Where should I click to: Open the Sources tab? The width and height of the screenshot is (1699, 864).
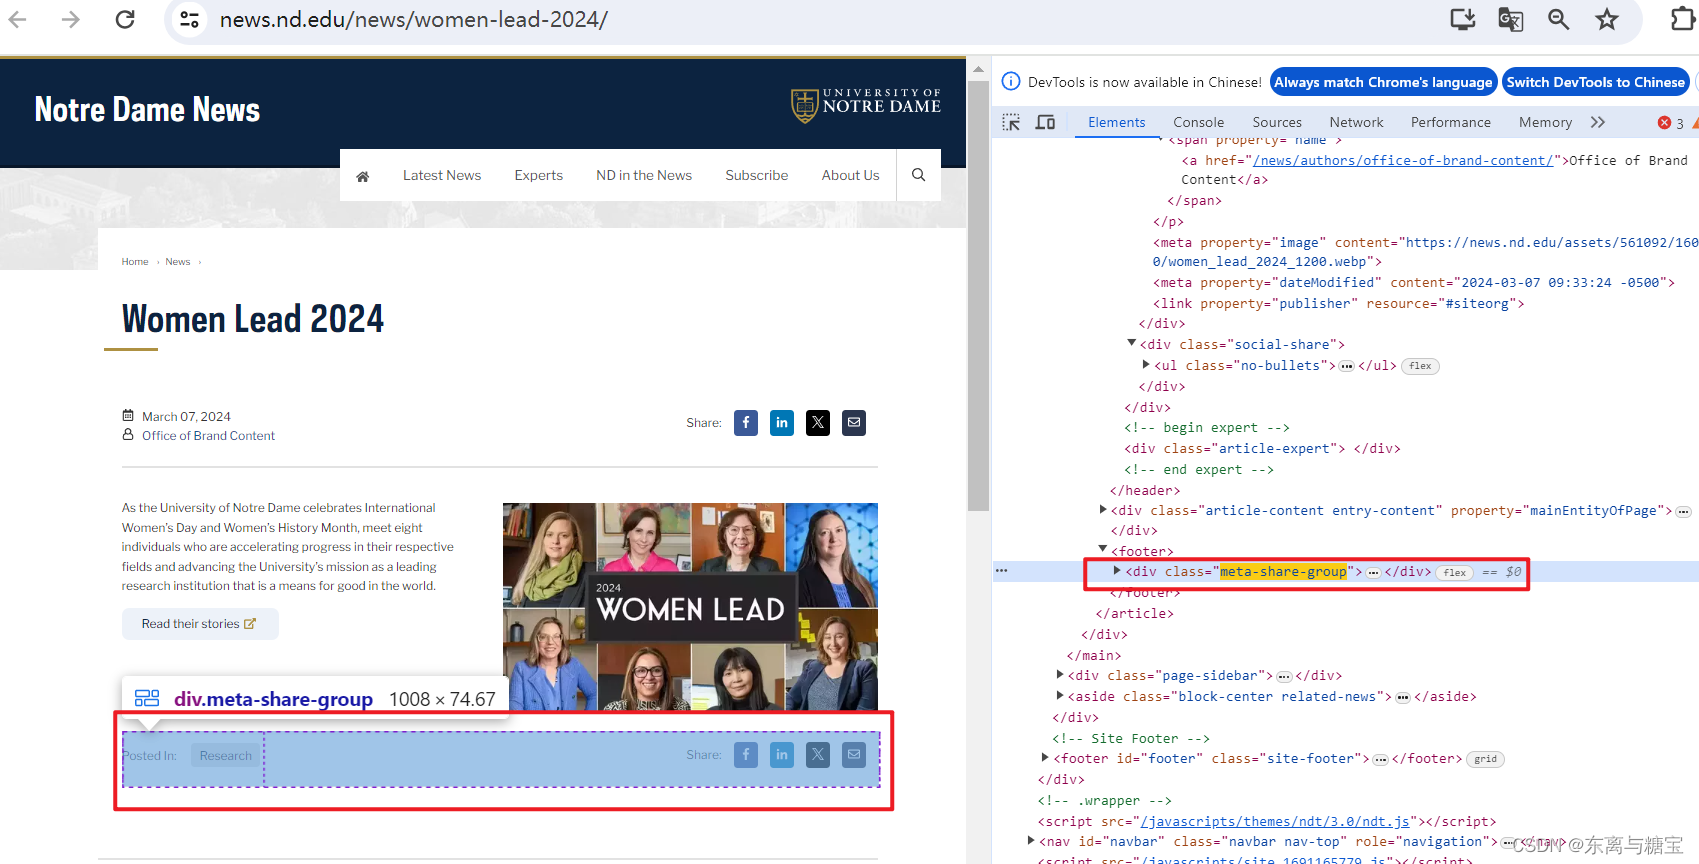(x=1277, y=122)
